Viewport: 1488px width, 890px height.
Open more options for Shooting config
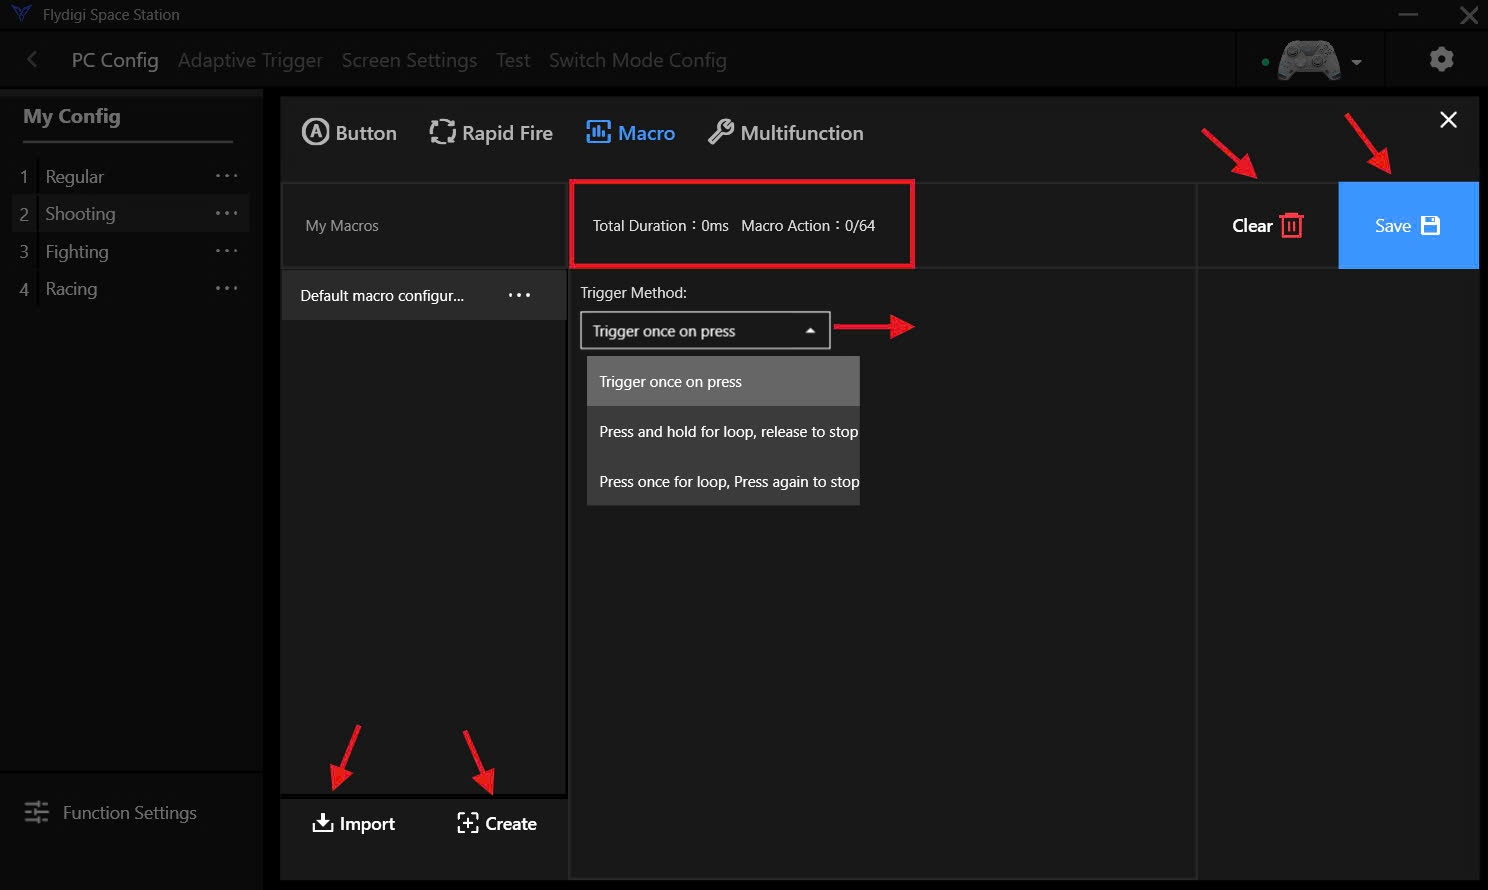[227, 213]
